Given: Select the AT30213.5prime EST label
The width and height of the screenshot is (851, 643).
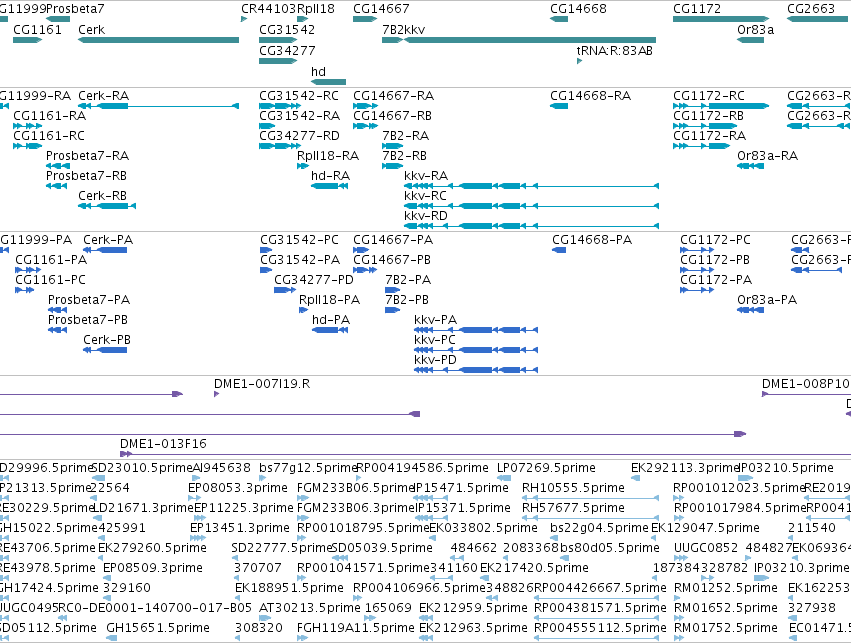Looking at the screenshot, I should click(x=310, y=608).
